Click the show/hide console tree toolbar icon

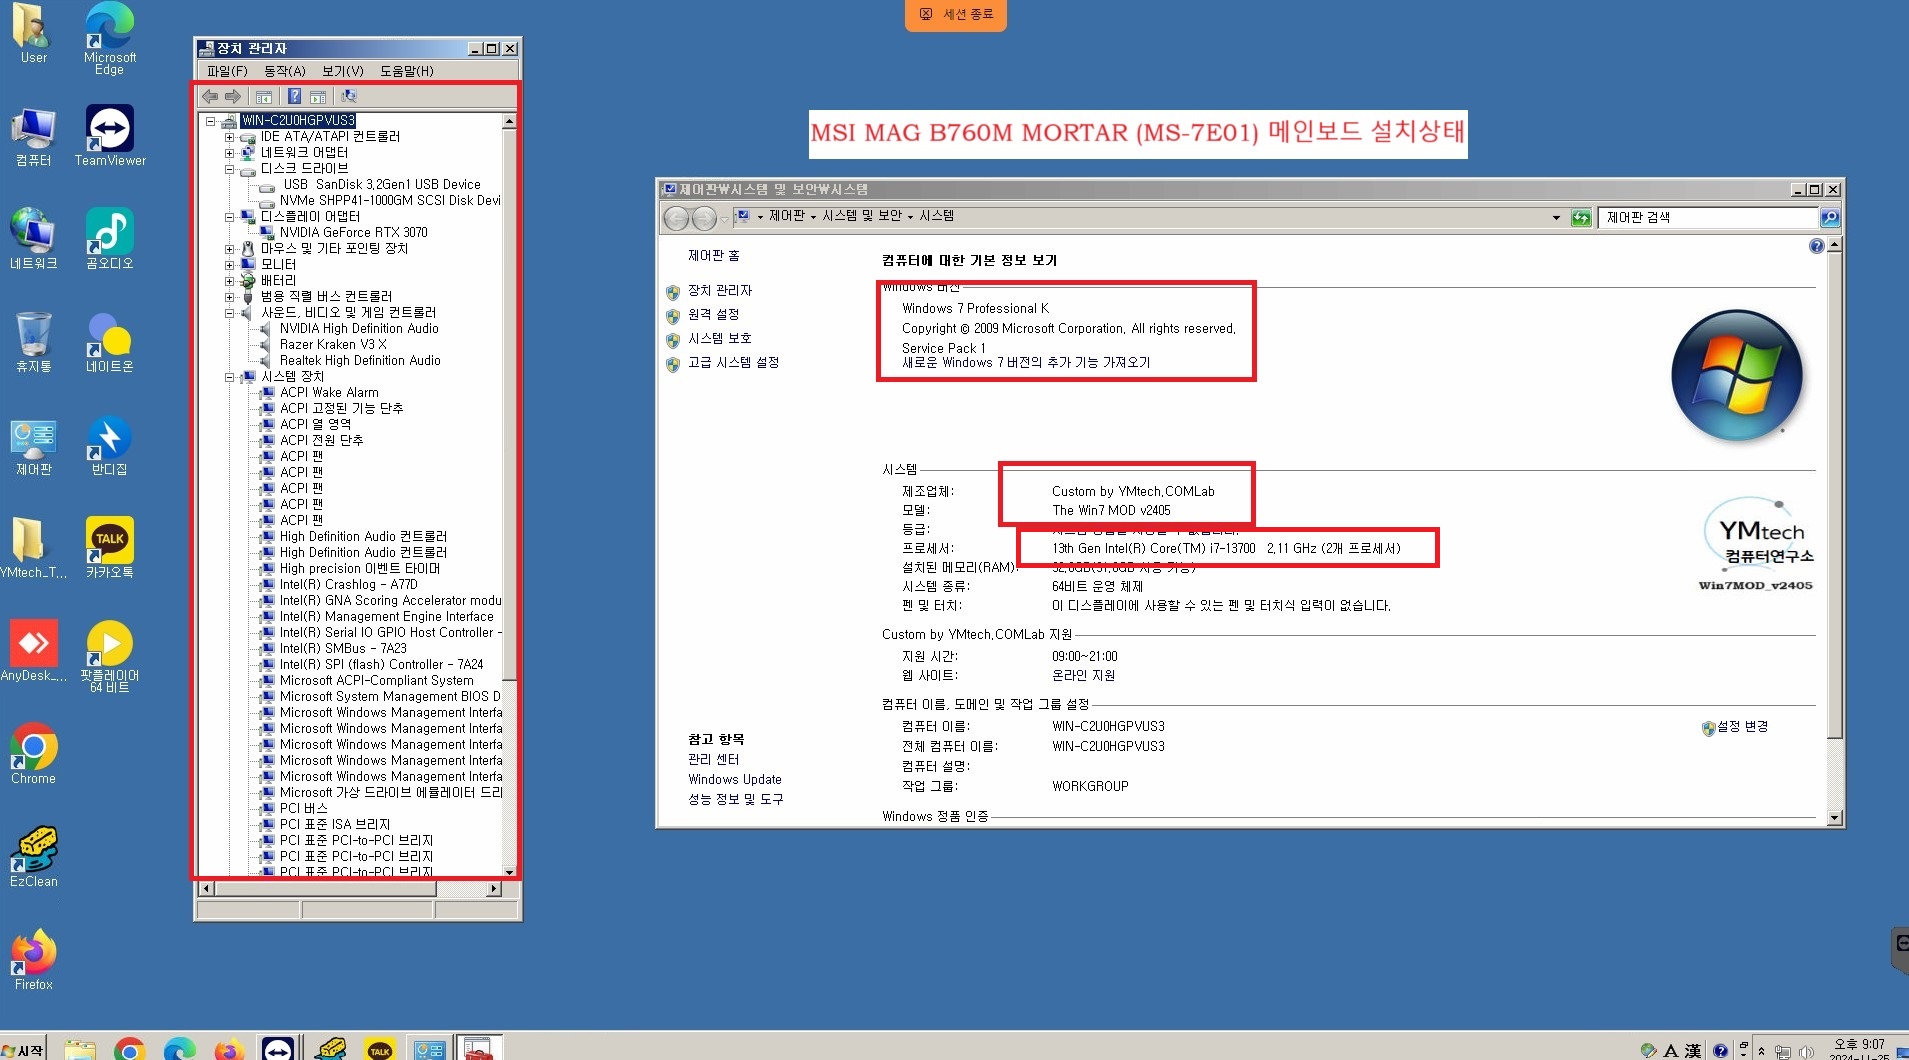(264, 97)
